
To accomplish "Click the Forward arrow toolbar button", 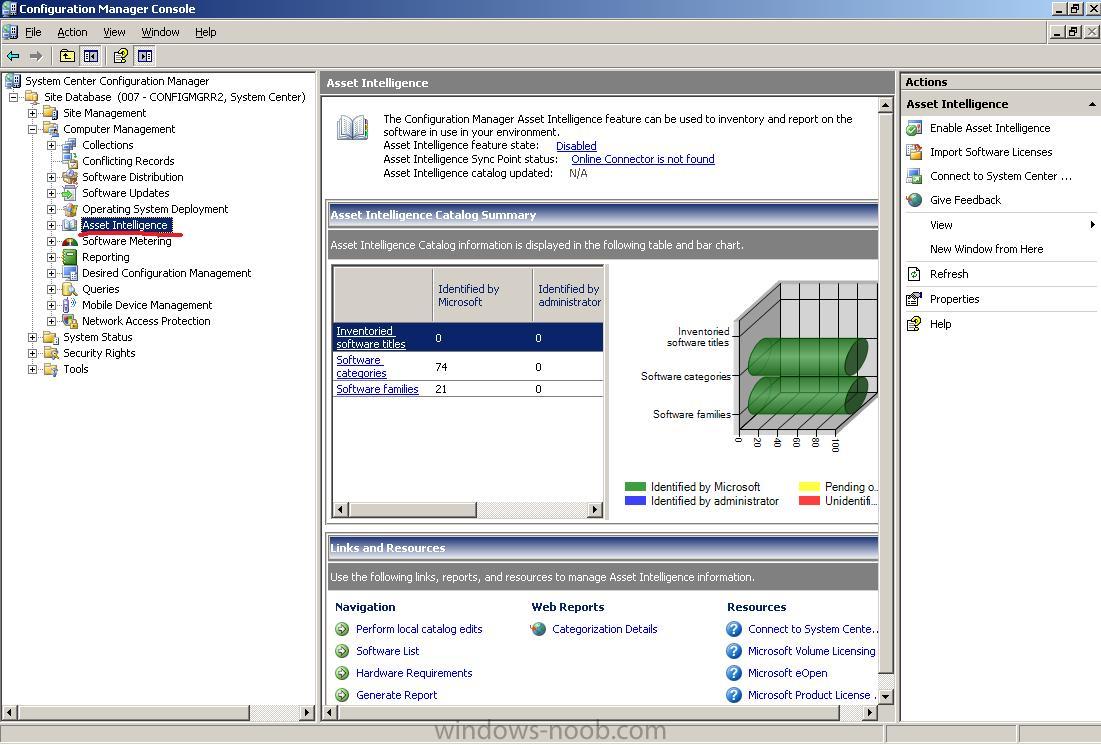I will (x=36, y=56).
